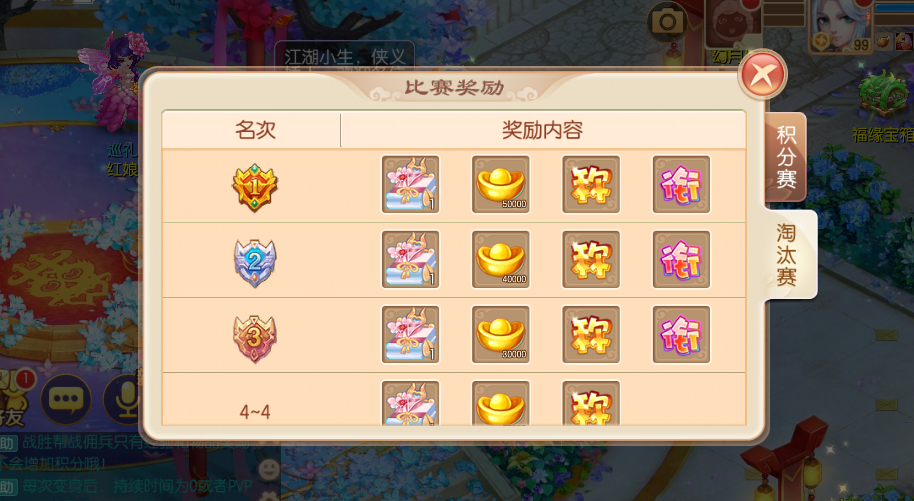914x501 pixels.
Task: Close the 比赛奖励 reward dialog
Action: (762, 75)
